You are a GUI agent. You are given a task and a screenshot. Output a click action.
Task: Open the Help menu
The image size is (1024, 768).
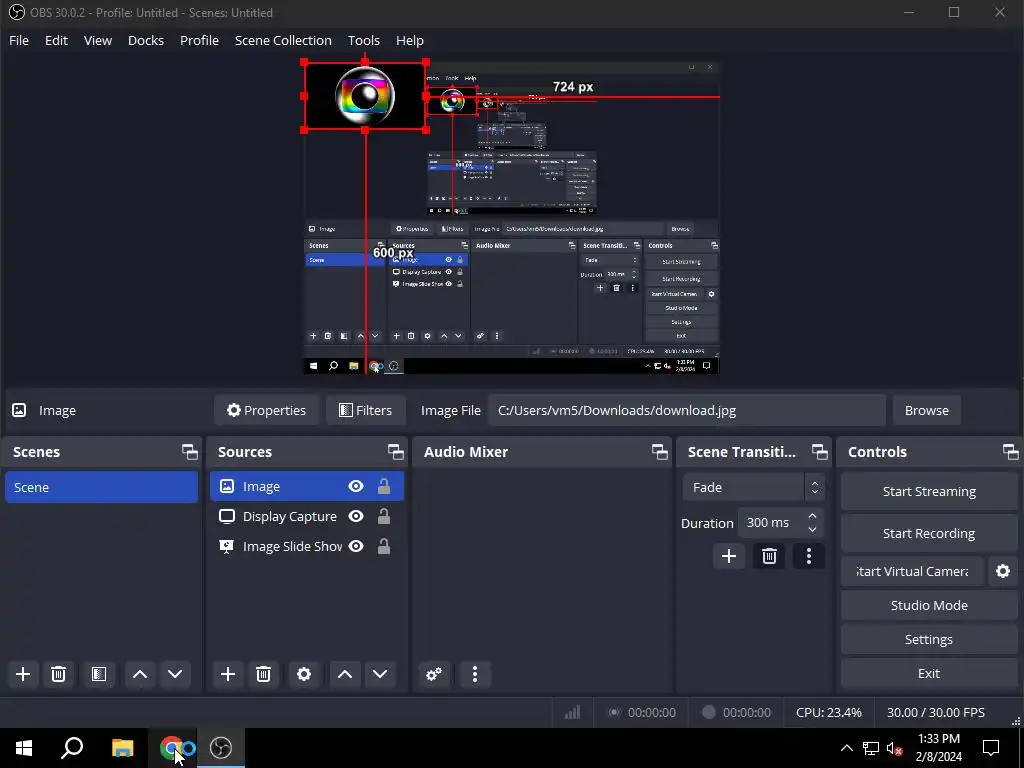(x=409, y=40)
